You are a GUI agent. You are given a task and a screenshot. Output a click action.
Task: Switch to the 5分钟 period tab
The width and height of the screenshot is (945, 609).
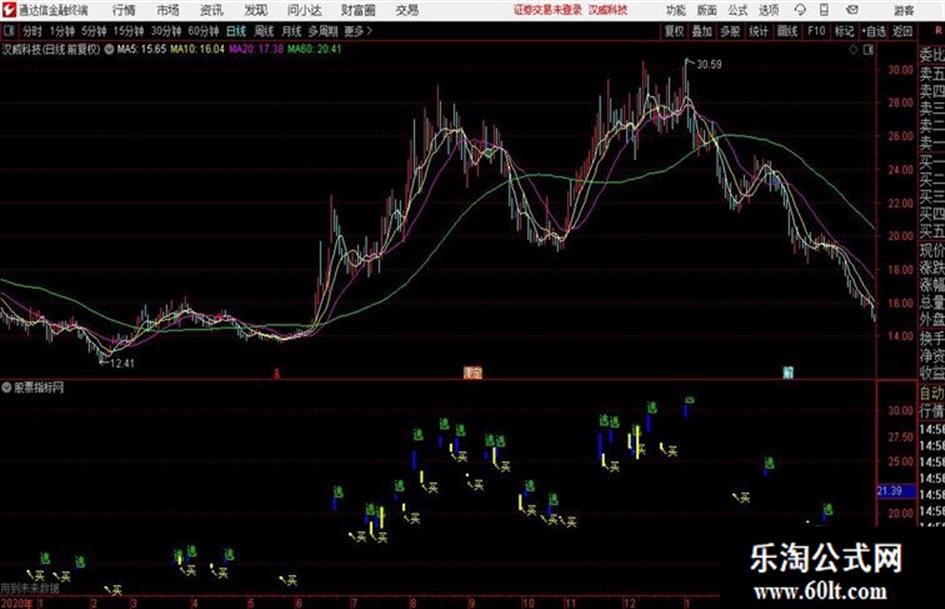click(x=94, y=31)
